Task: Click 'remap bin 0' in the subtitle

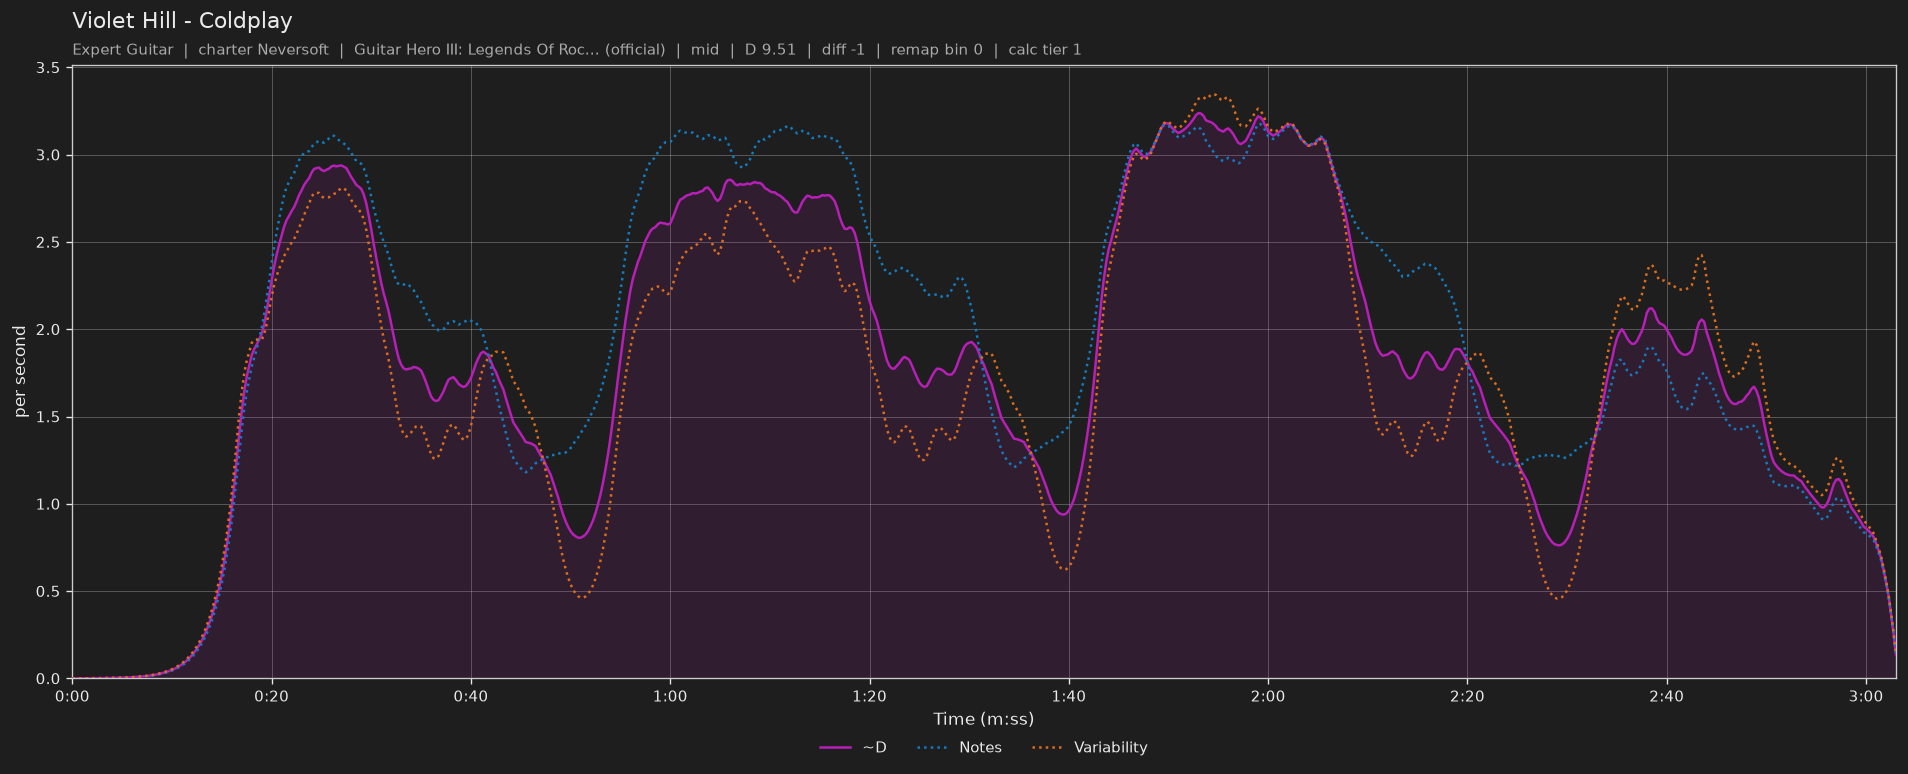Action: [x=937, y=50]
